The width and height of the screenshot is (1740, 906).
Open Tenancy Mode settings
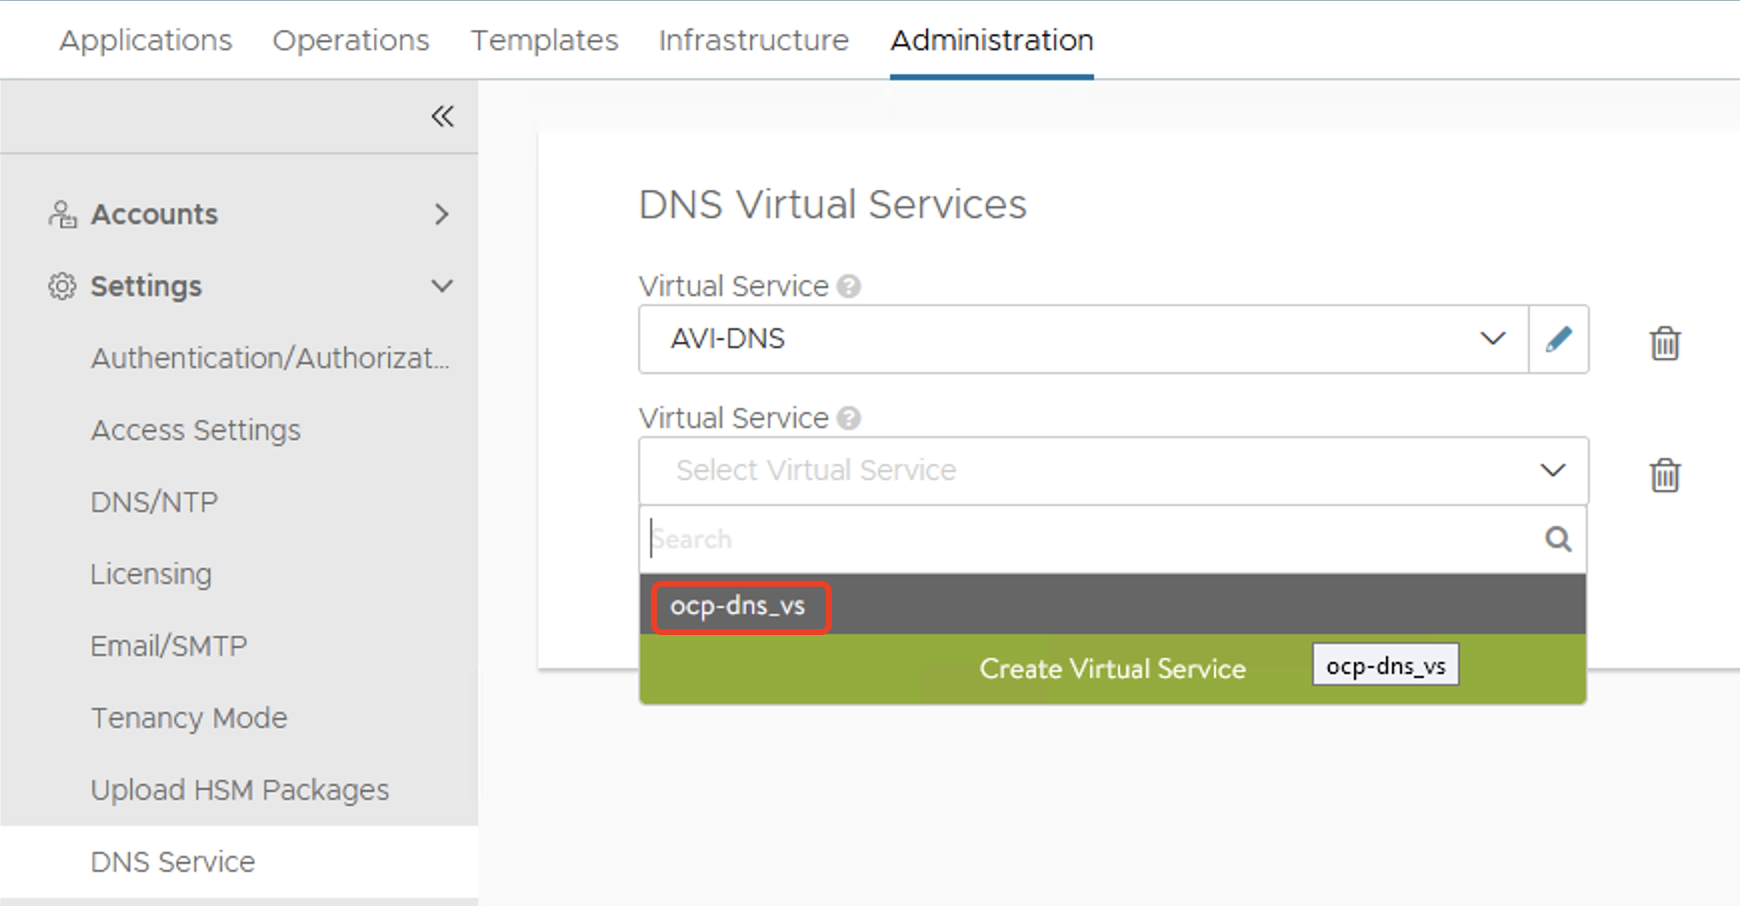click(x=189, y=718)
